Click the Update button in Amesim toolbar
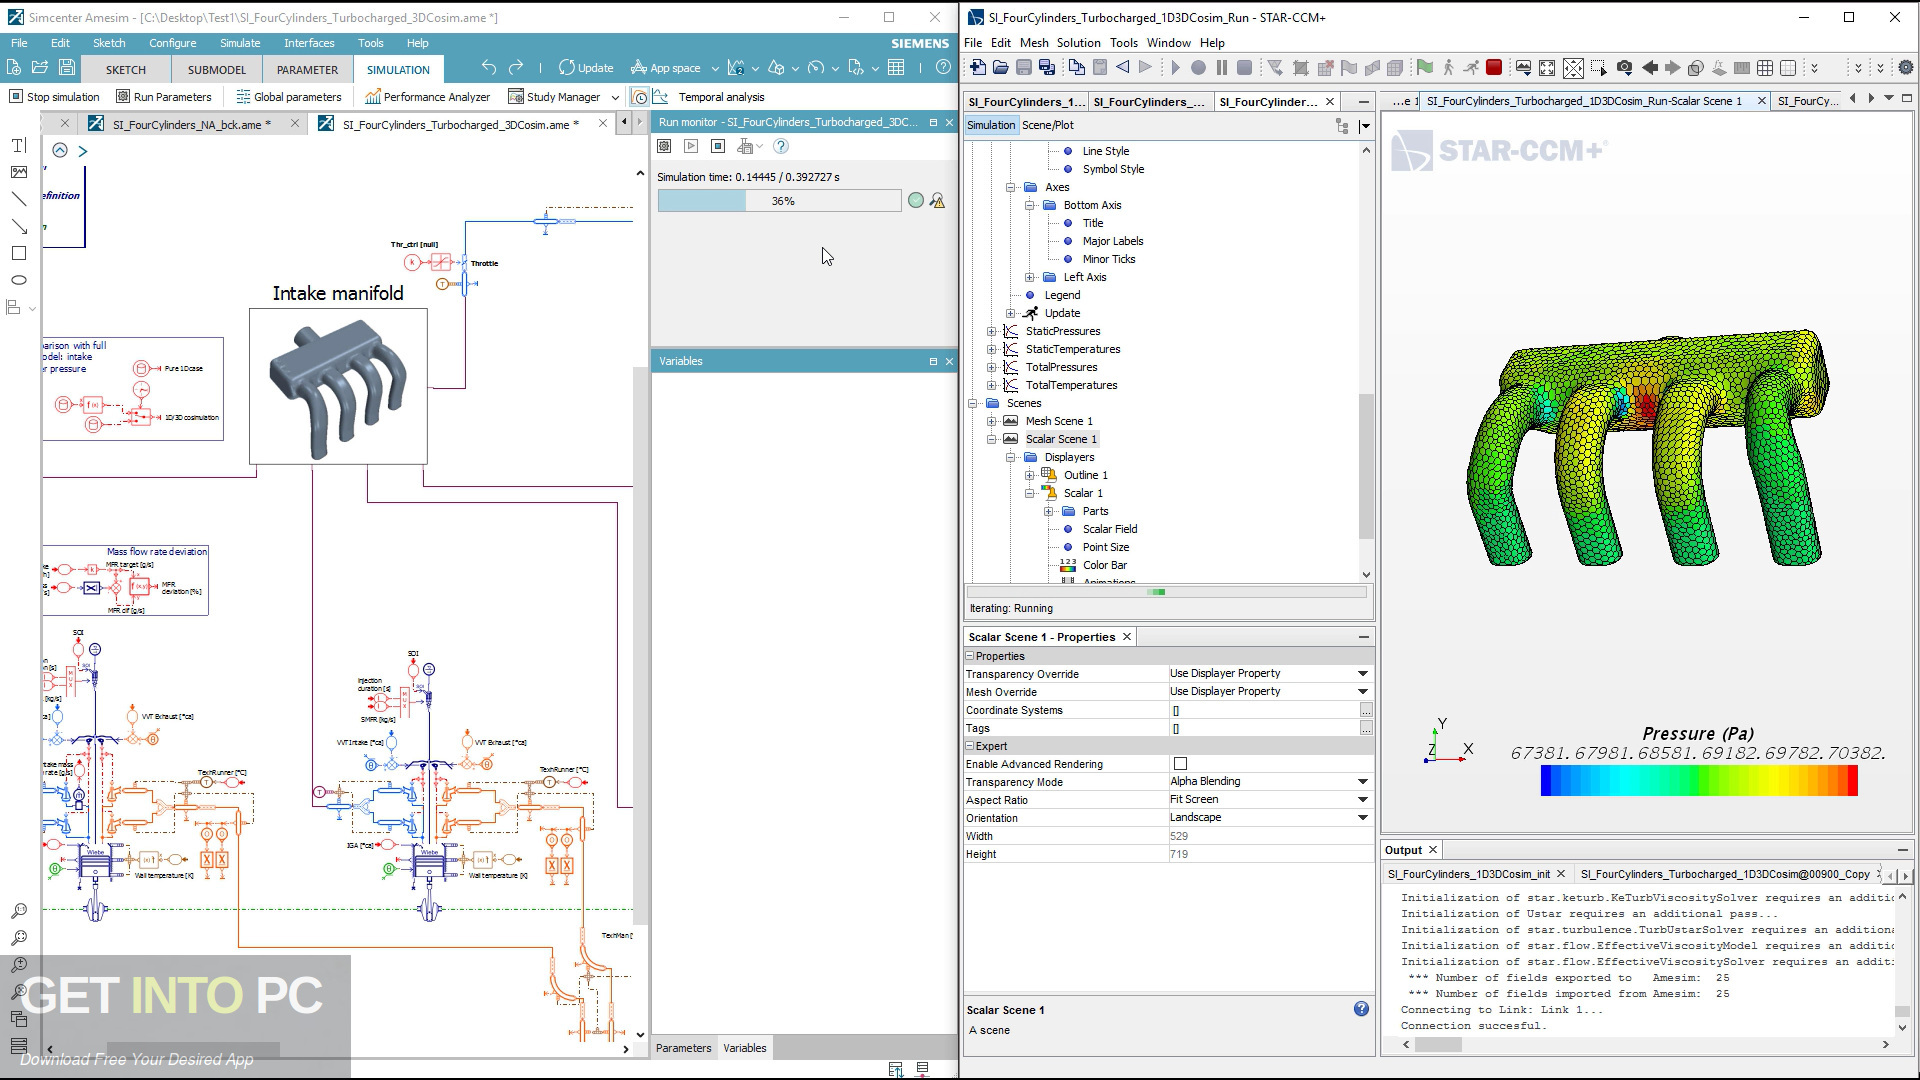This screenshot has width=1920, height=1080. [x=586, y=68]
